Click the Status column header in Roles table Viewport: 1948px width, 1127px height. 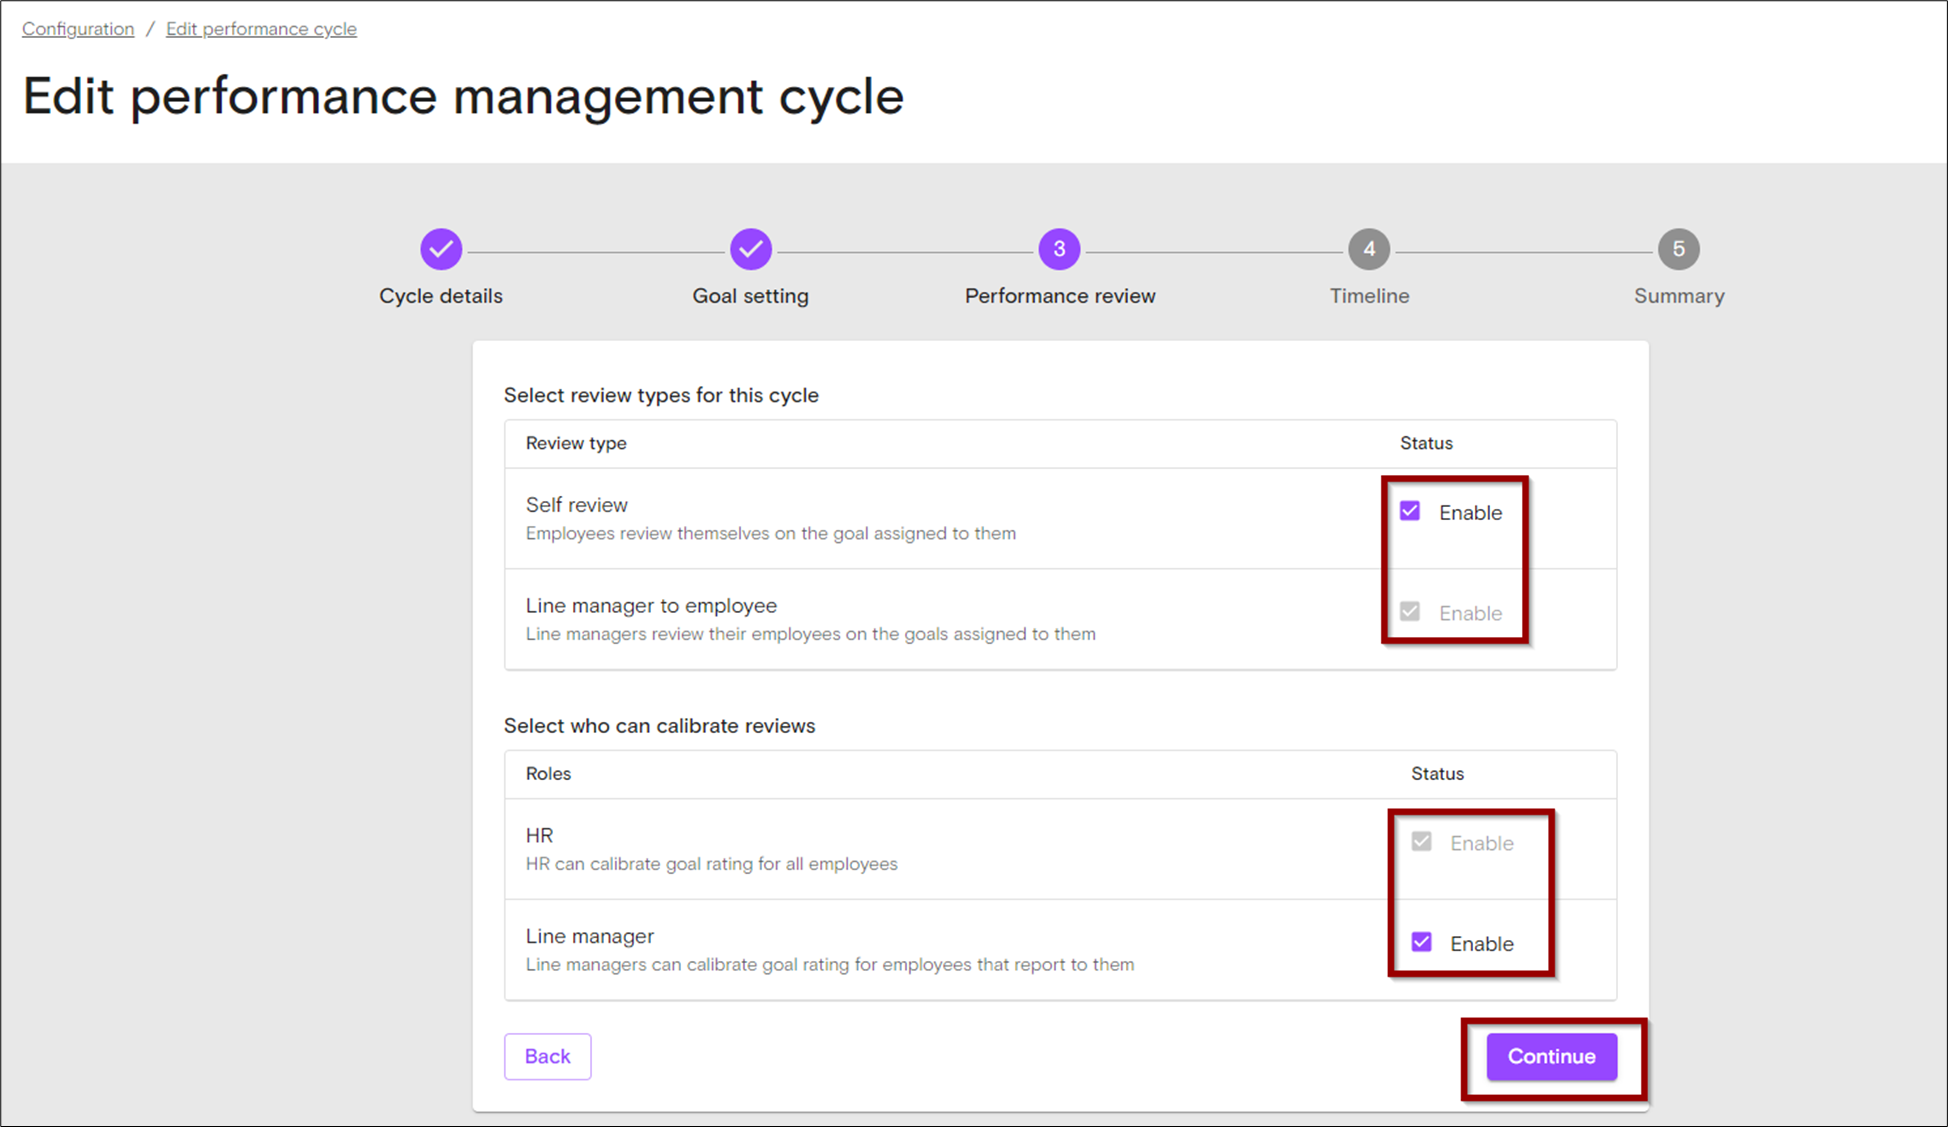(x=1437, y=773)
